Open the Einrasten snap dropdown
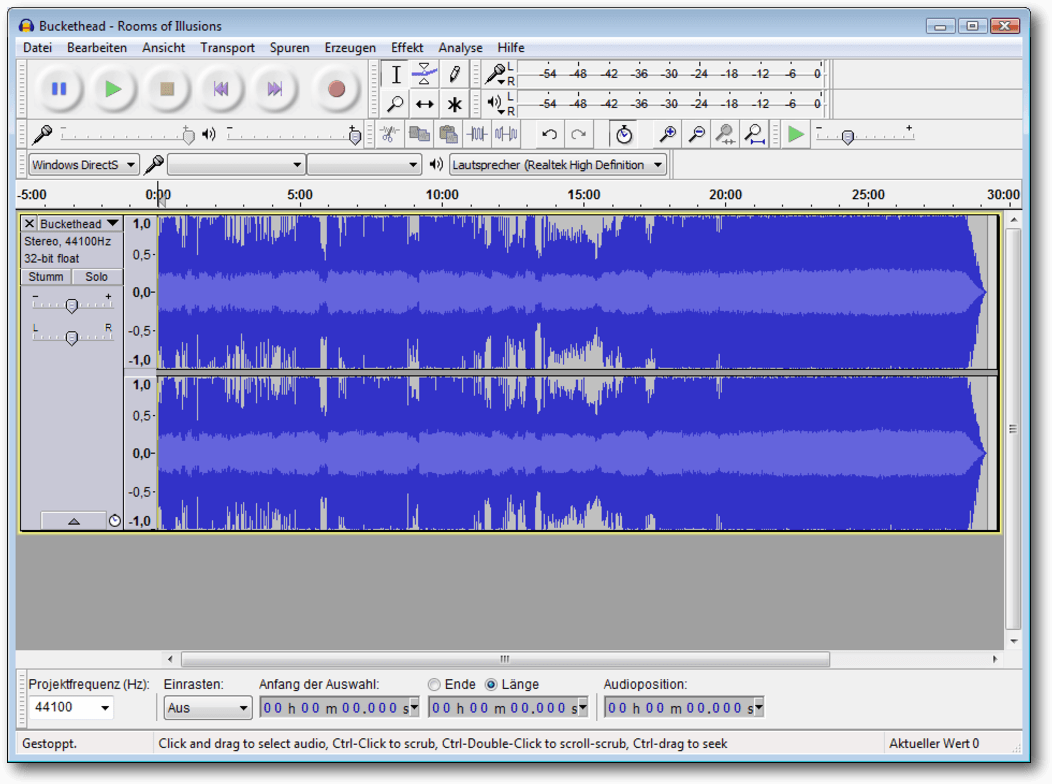This screenshot has height=784, width=1052. [208, 708]
